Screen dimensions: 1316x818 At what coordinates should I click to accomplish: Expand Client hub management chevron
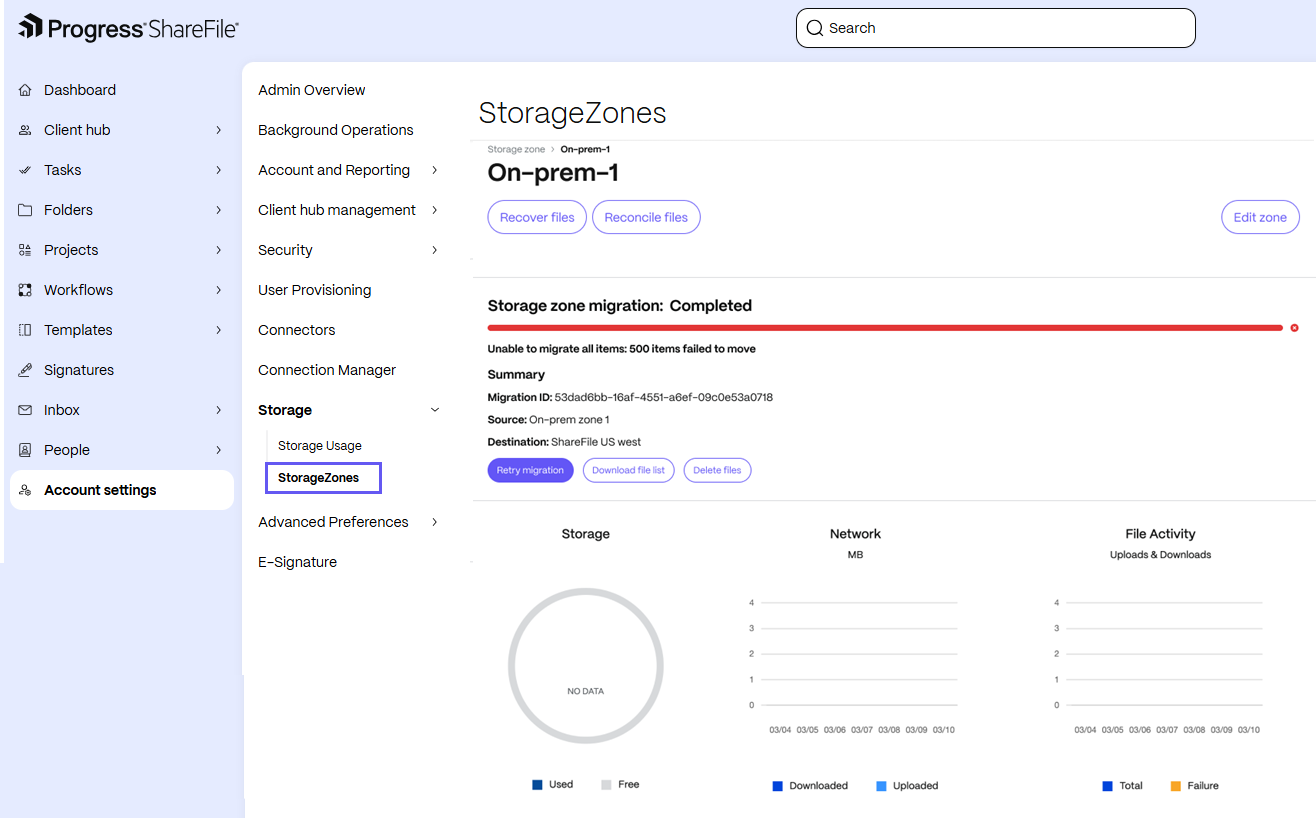tap(434, 210)
